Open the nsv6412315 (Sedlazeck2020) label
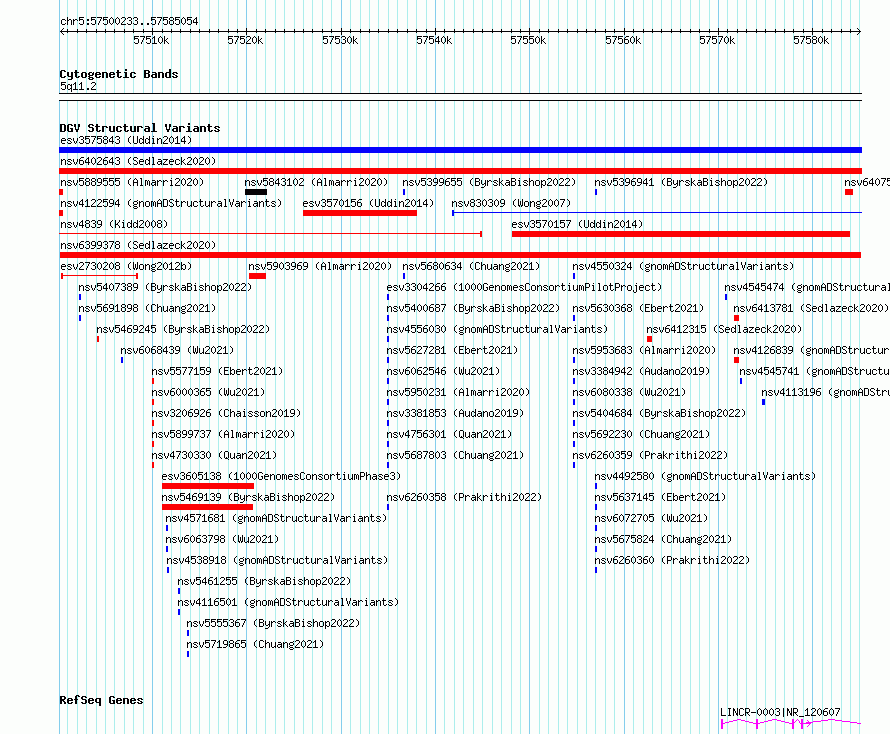This screenshot has height=734, width=890. point(724,329)
